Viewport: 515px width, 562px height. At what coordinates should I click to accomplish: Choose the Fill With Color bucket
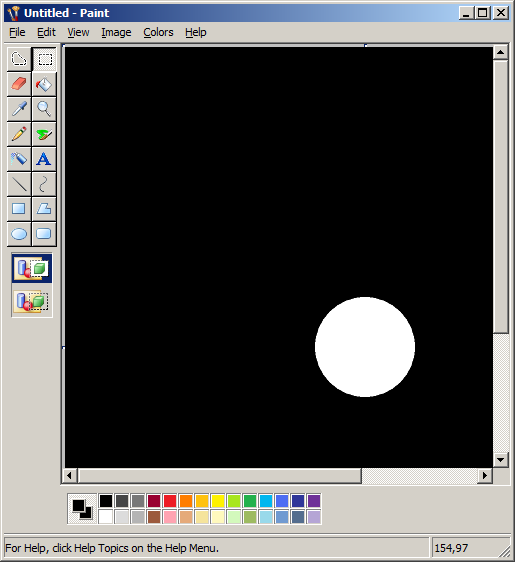click(x=44, y=84)
